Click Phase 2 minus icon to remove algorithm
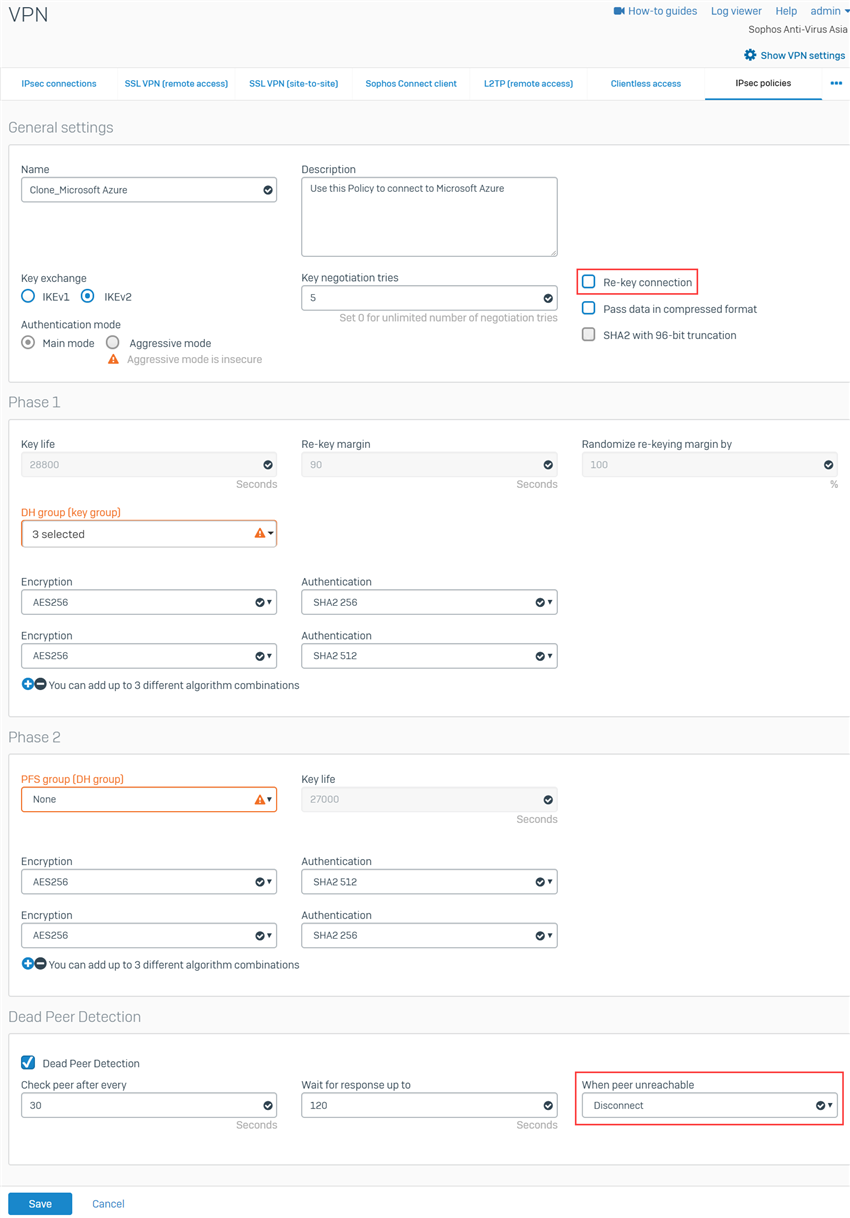The height and width of the screenshot is (1218, 850). (40, 965)
